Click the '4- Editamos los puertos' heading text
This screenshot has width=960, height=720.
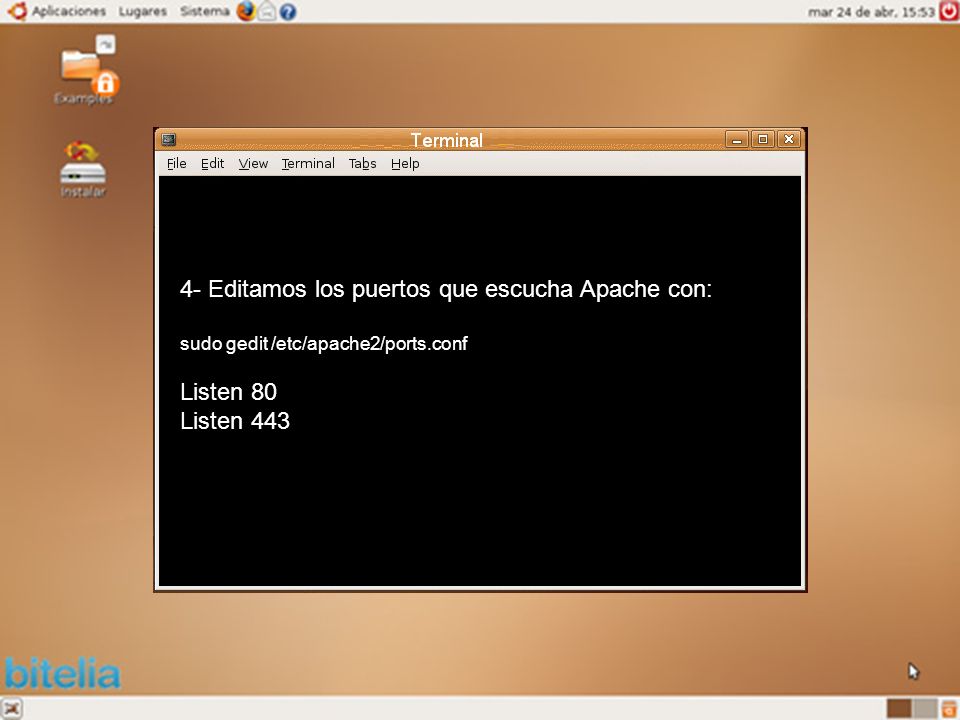tap(446, 289)
